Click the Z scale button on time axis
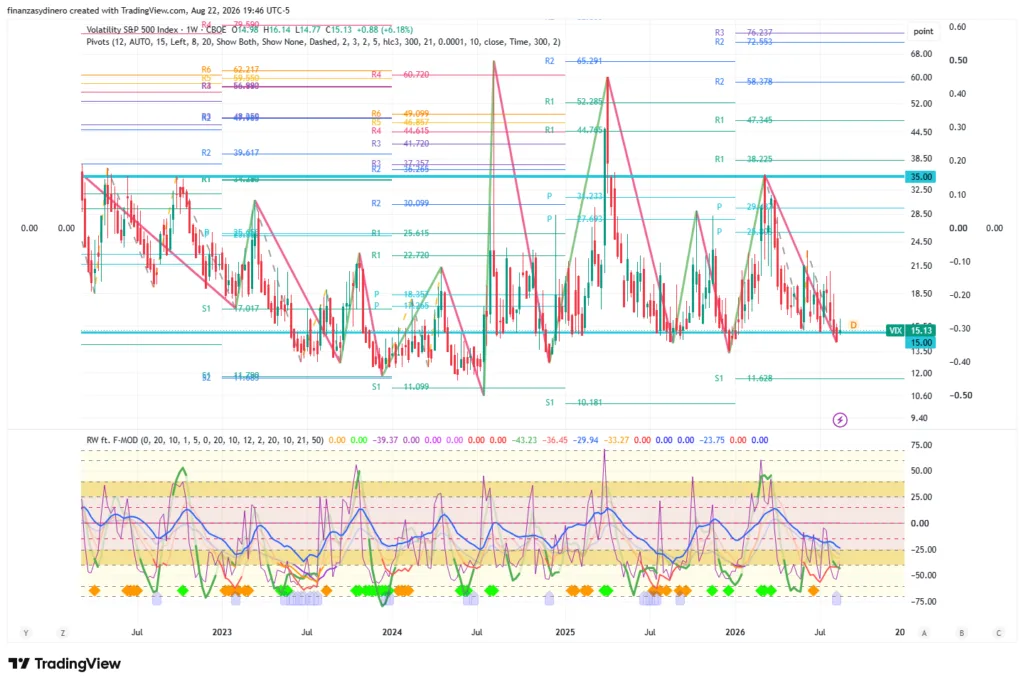The image size is (1024, 685). coord(63,633)
